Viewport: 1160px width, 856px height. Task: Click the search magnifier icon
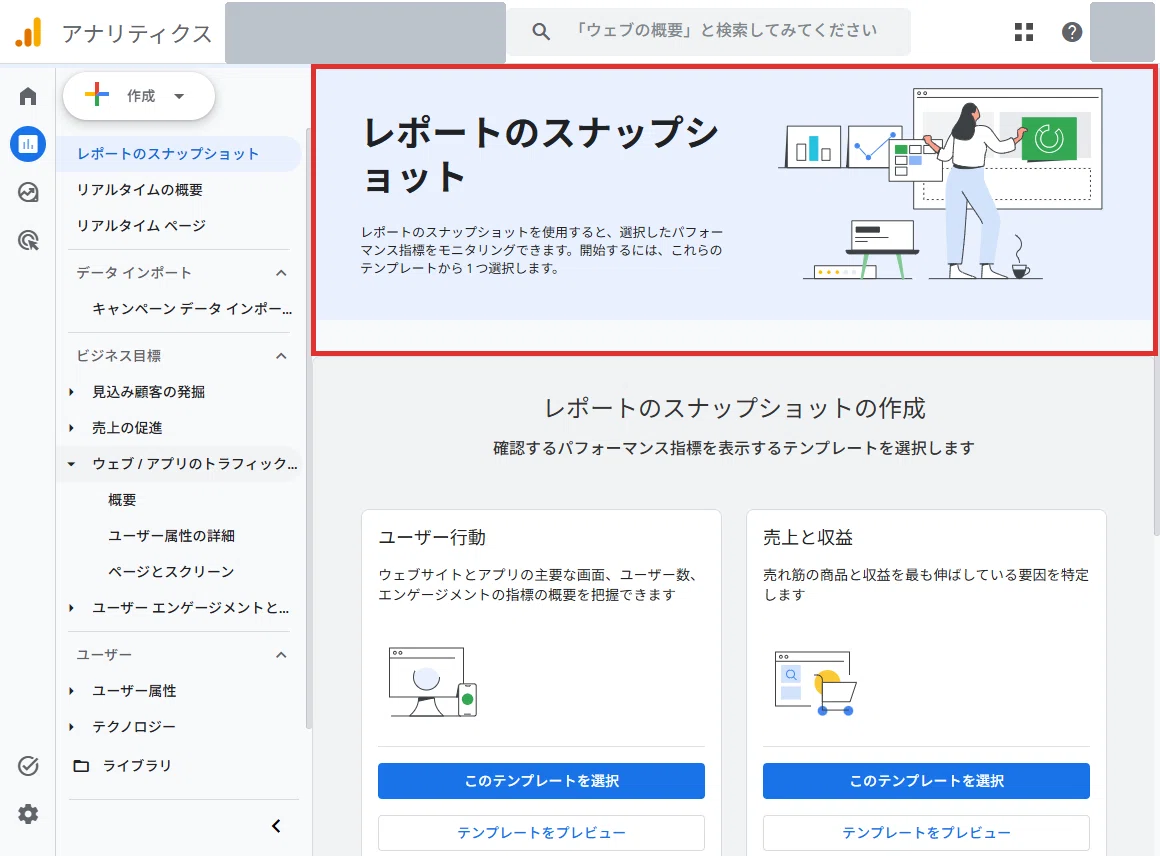point(541,32)
